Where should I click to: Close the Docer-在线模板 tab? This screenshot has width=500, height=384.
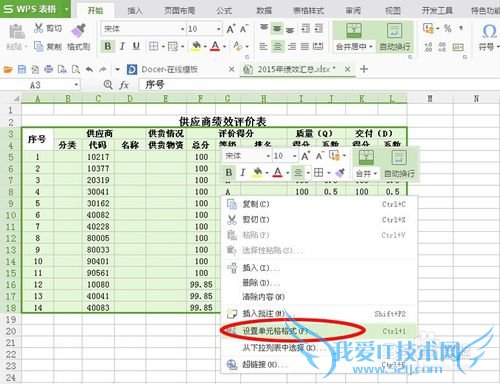[231, 69]
